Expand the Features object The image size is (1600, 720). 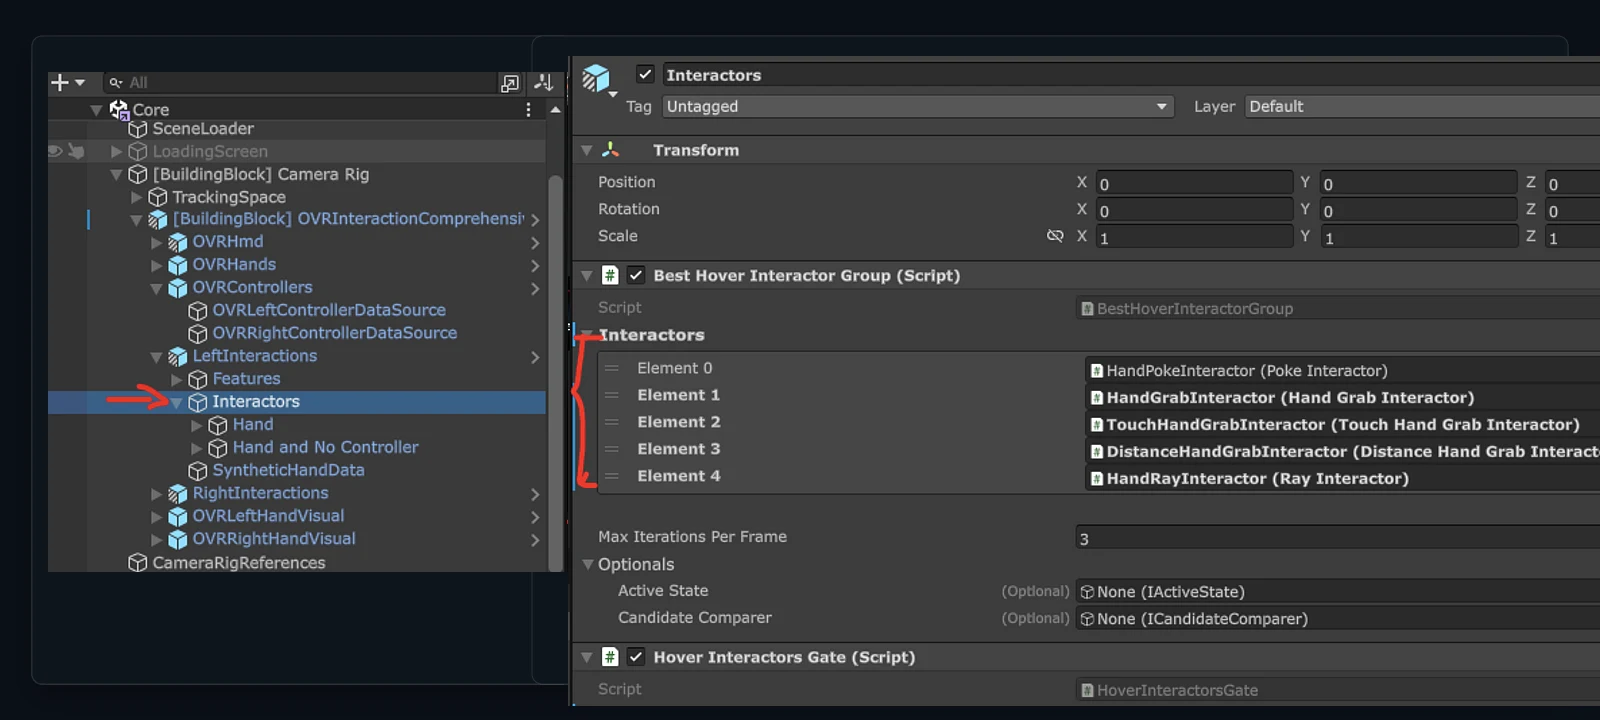176,379
